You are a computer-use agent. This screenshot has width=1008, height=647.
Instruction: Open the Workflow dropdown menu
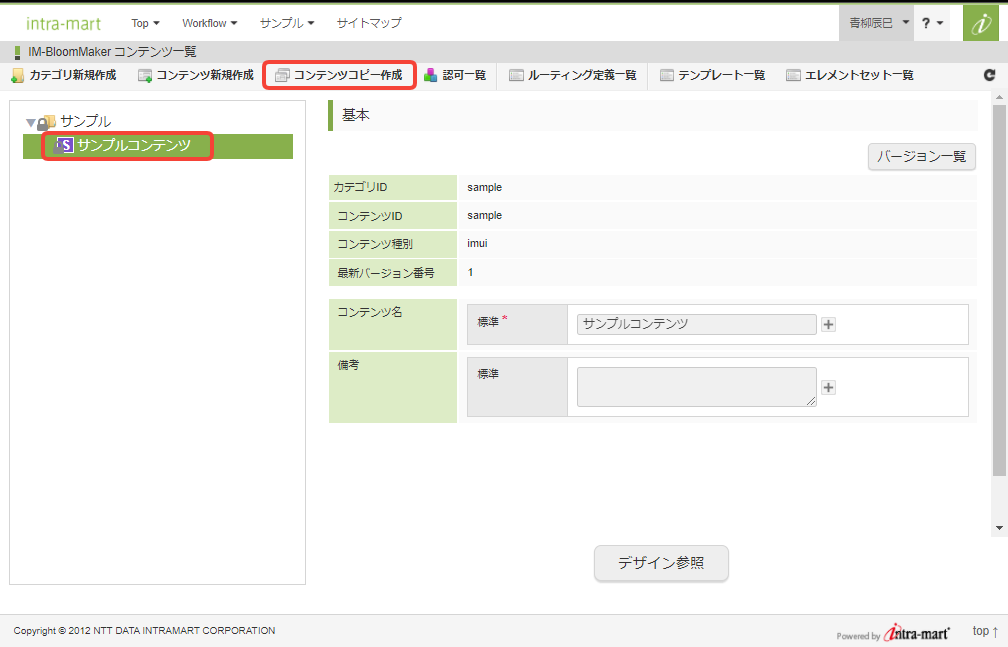(210, 23)
